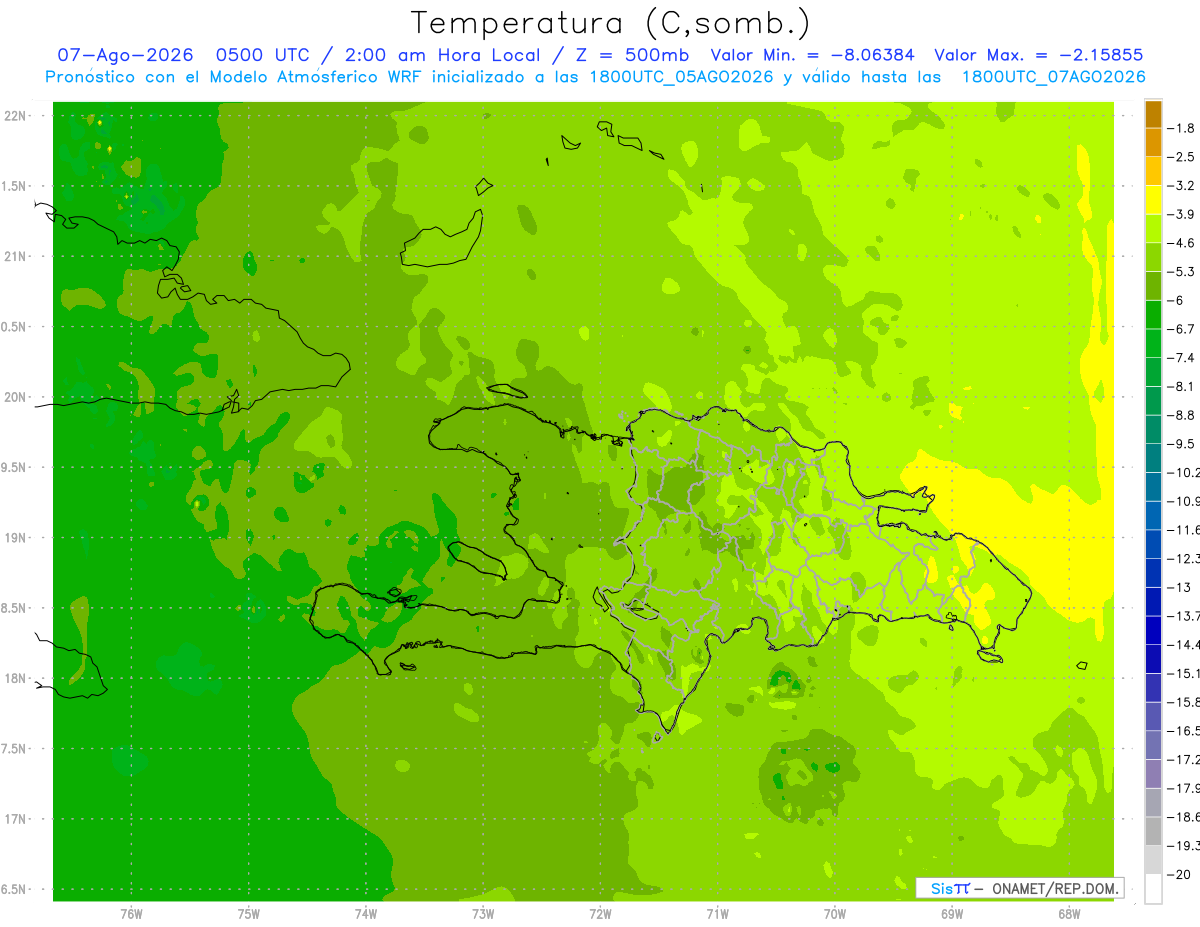This screenshot has height=927, width=1200.
Task: Click the '-8.8' color bar label
Action: click(x=1182, y=415)
